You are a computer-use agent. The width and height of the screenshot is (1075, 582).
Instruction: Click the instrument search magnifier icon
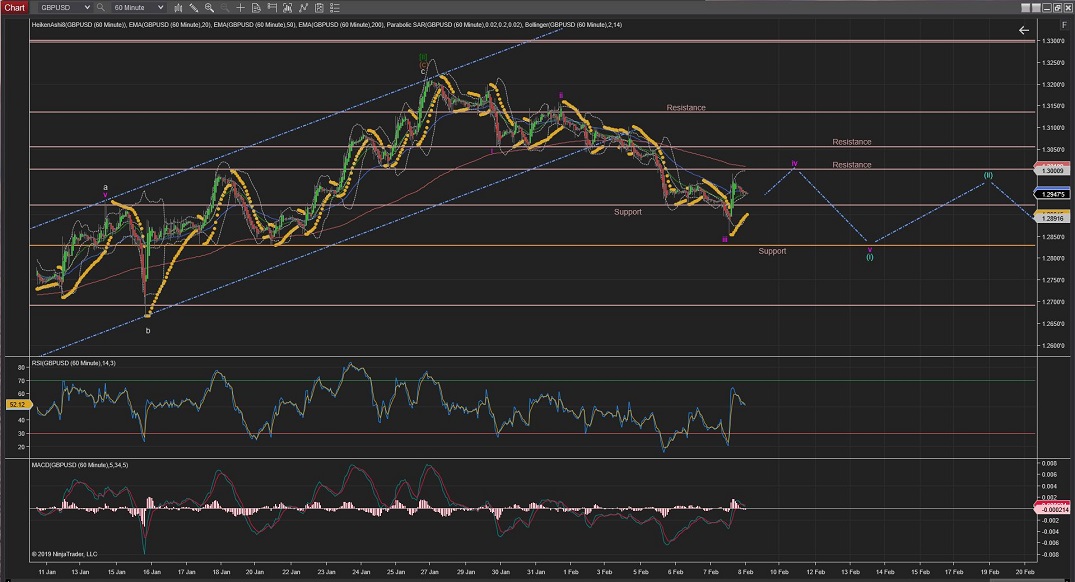click(x=100, y=8)
